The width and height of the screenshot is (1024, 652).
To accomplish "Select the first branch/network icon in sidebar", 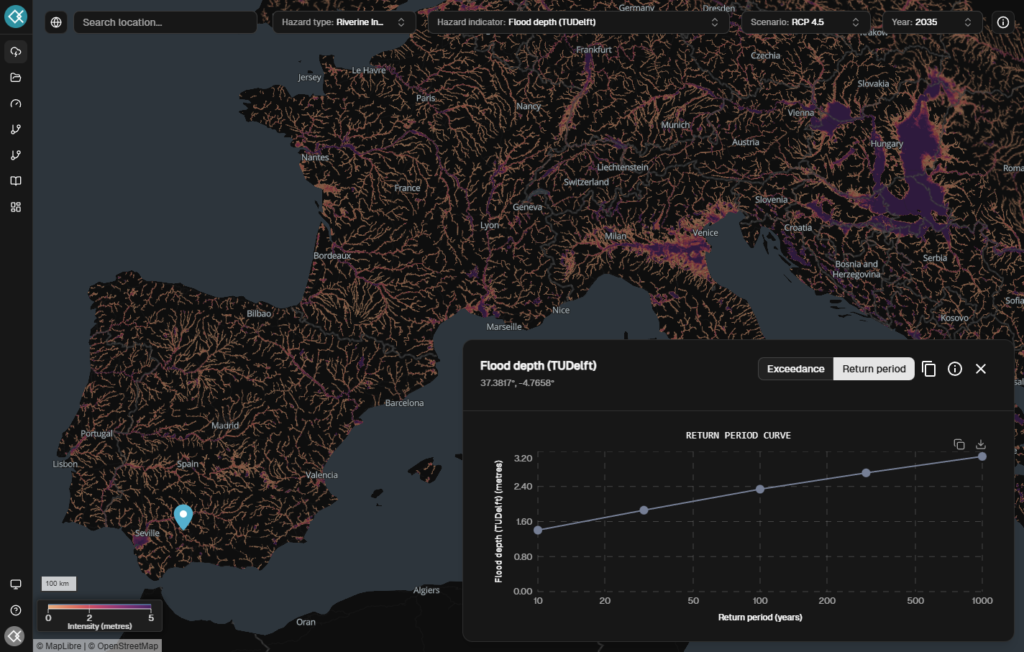I will pyautogui.click(x=14, y=128).
